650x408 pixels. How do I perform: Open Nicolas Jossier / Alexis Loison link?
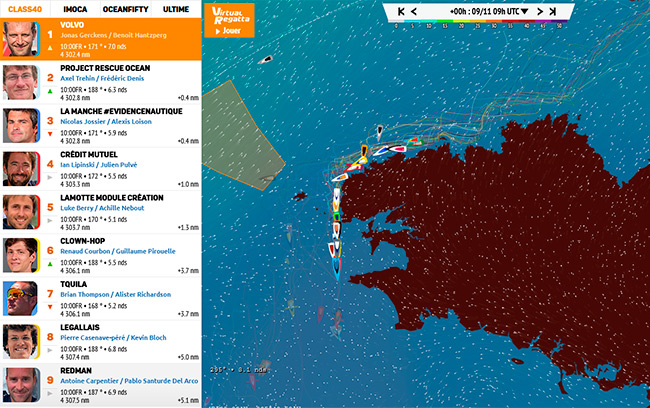click(106, 121)
